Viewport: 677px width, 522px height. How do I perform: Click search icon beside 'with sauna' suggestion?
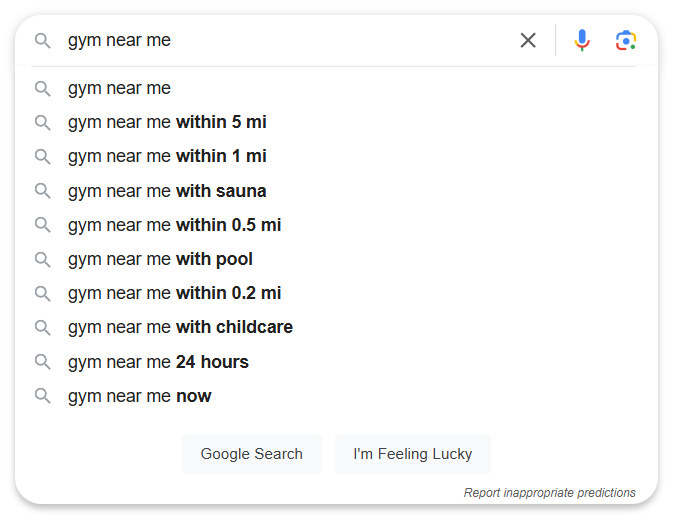click(x=43, y=191)
